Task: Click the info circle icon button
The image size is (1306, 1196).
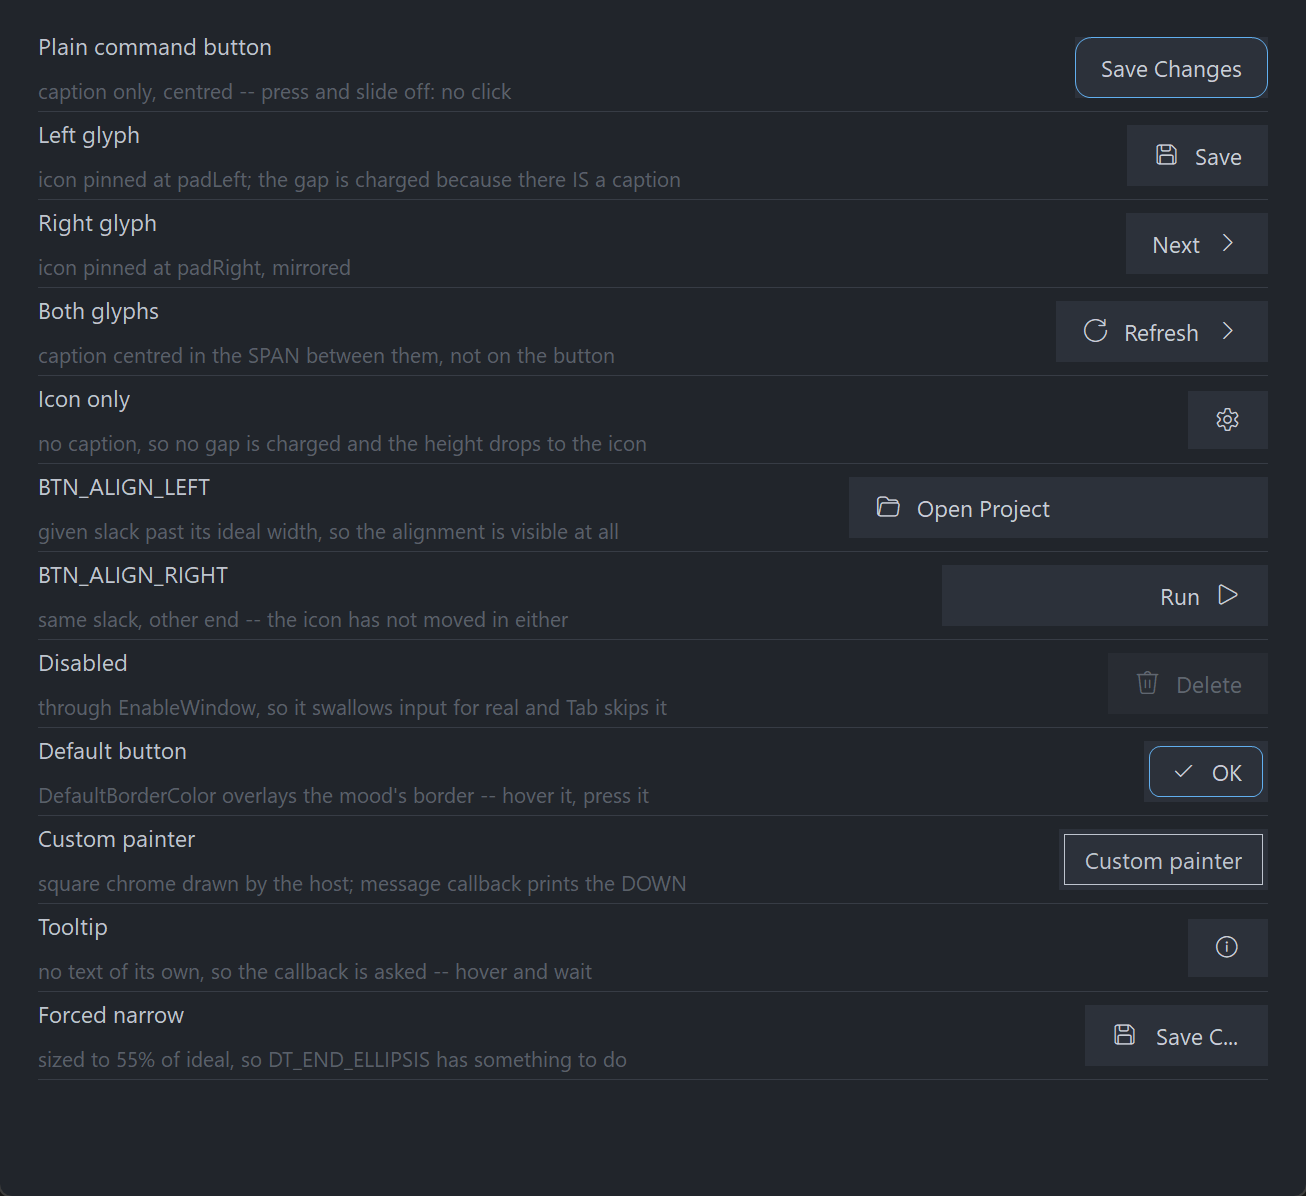Action: click(1228, 948)
